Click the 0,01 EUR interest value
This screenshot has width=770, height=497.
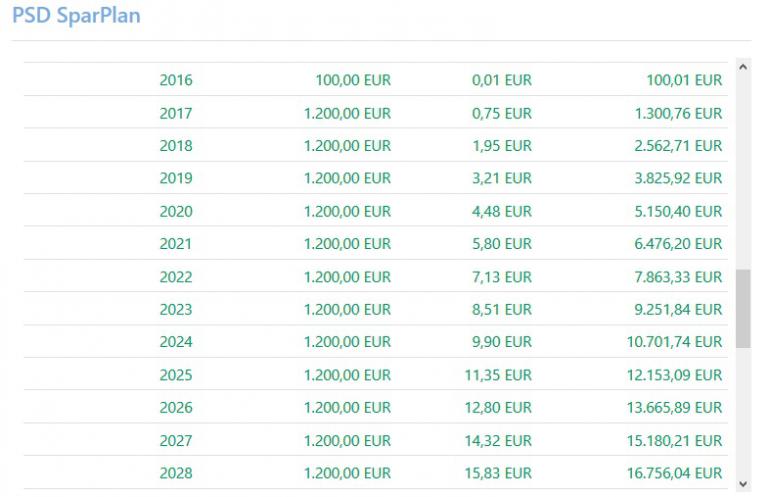pyautogui.click(x=501, y=80)
